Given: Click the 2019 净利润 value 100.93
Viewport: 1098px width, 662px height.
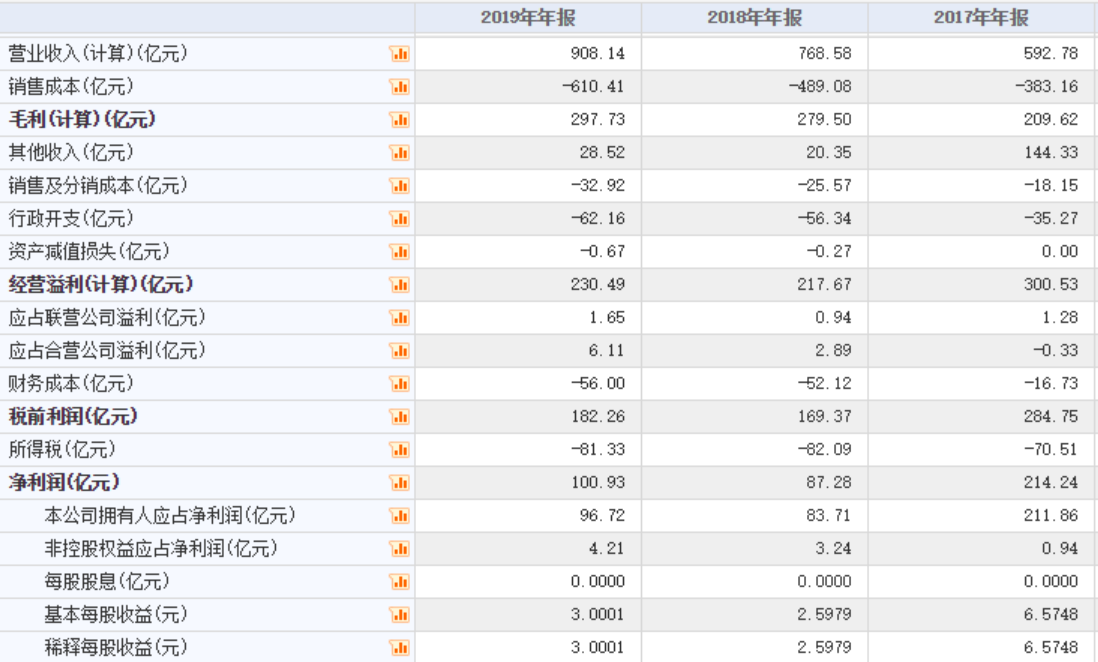Looking at the screenshot, I should pos(597,483).
